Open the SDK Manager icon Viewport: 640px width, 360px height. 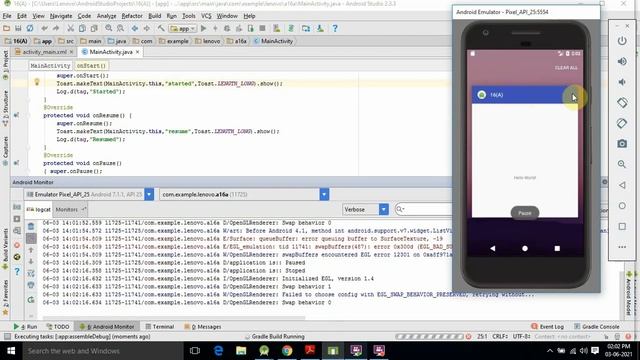[x=320, y=29]
